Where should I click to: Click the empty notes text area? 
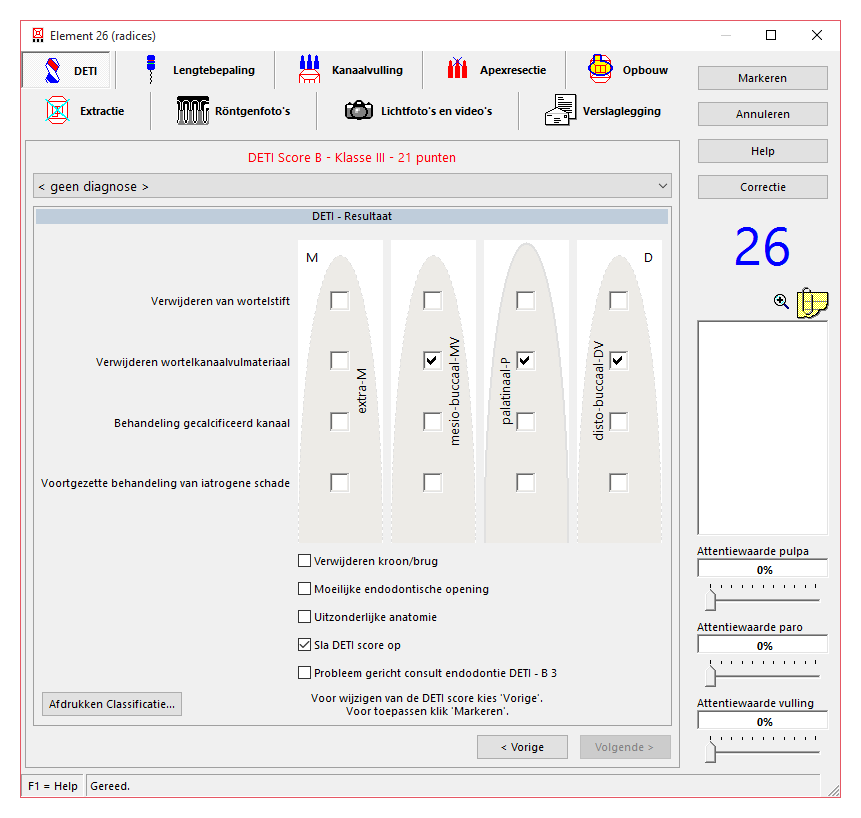(x=762, y=428)
